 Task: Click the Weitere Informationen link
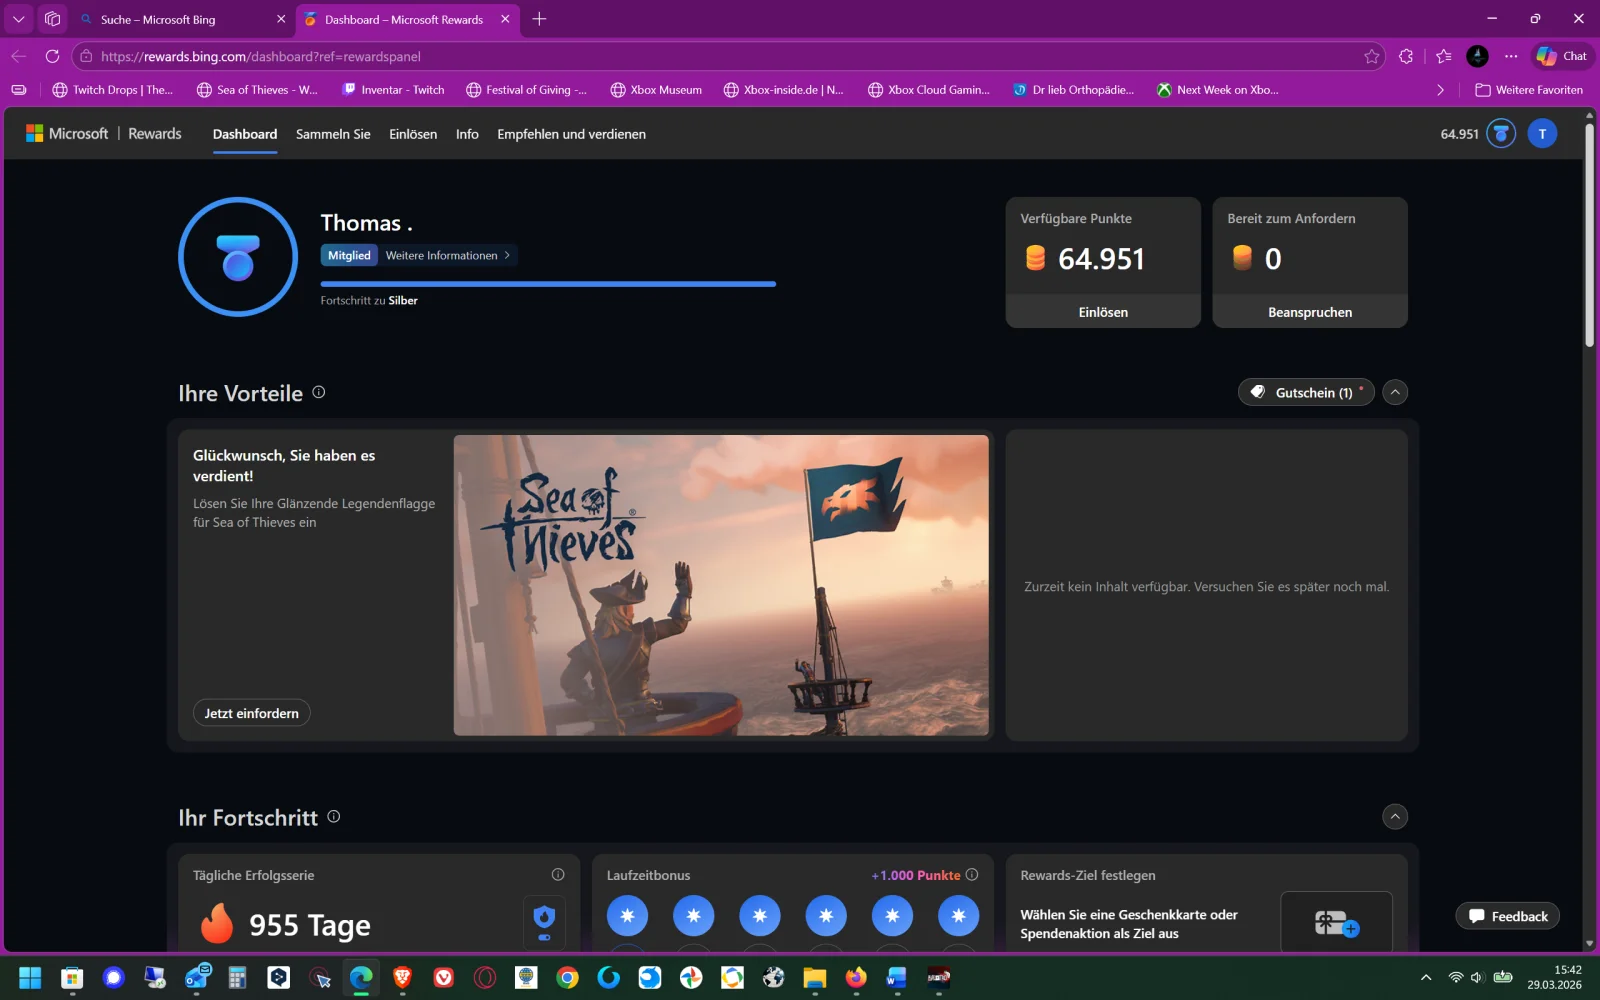(x=448, y=255)
